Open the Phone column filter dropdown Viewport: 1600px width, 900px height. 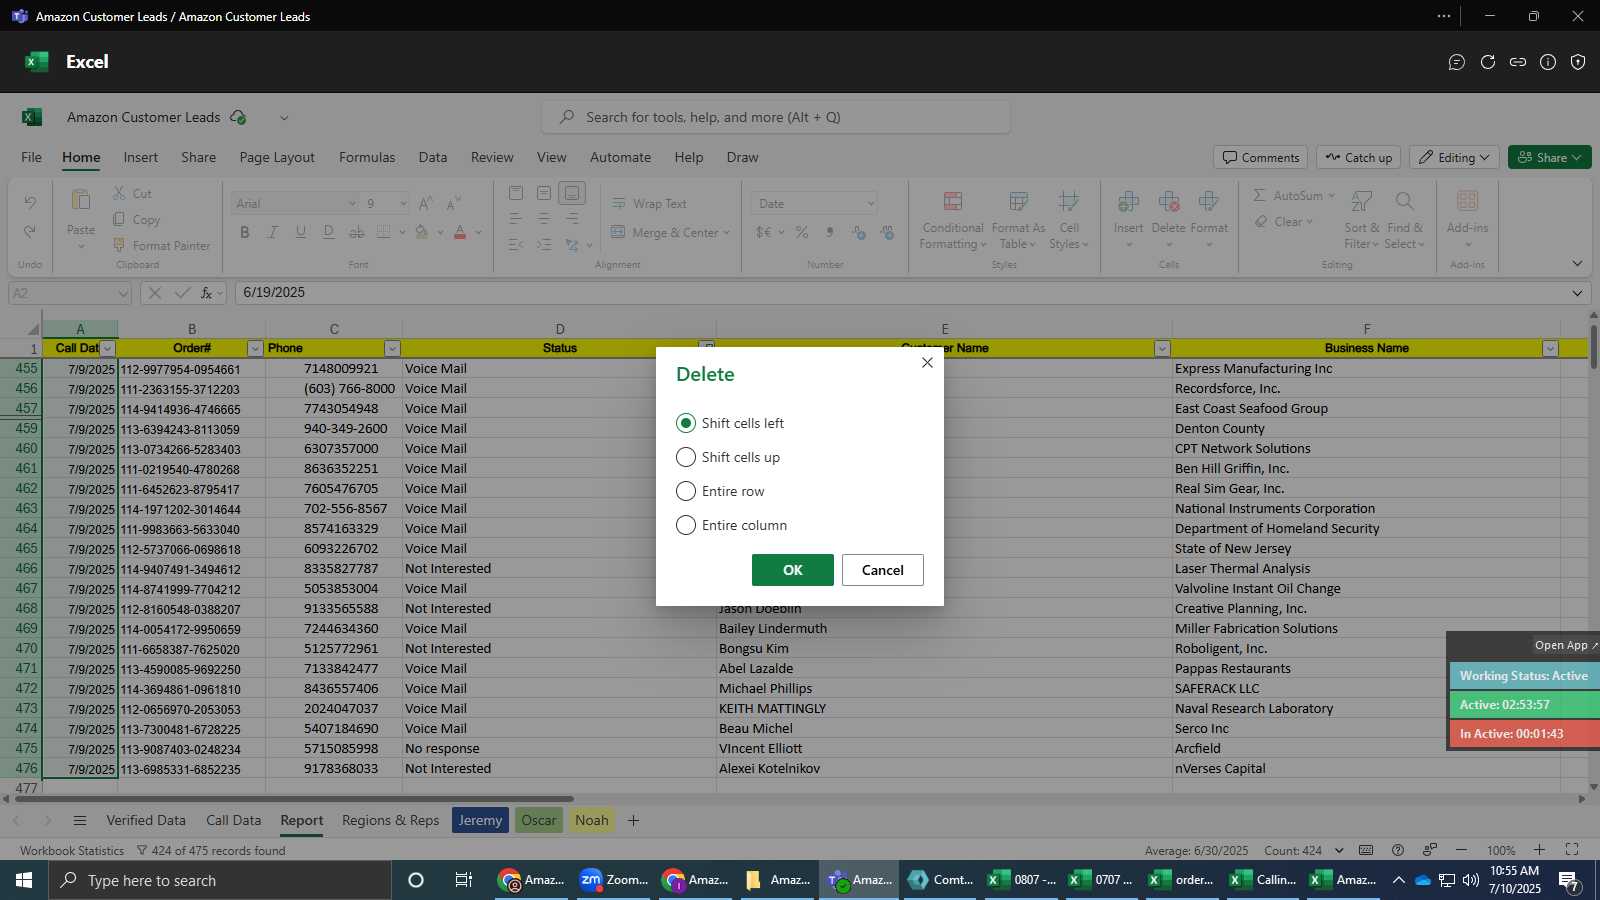[392, 348]
